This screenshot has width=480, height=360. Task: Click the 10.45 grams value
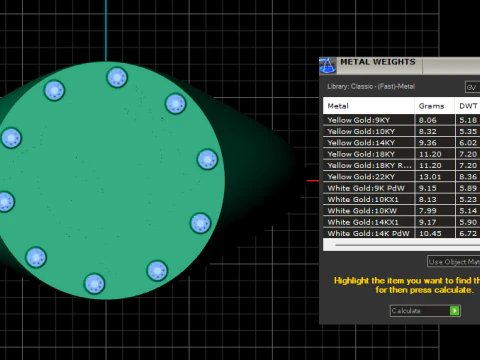430,233
